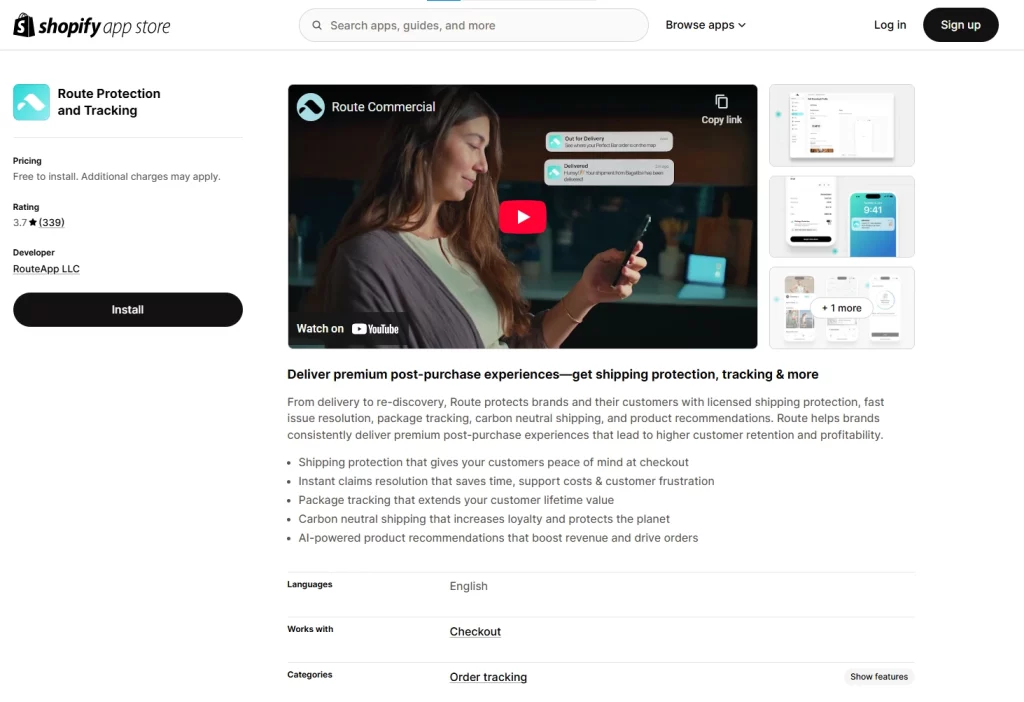Screen dimensions: 1024x702
Task: Click the 'Package tracking that extends' bullet point
Action: 456,500
